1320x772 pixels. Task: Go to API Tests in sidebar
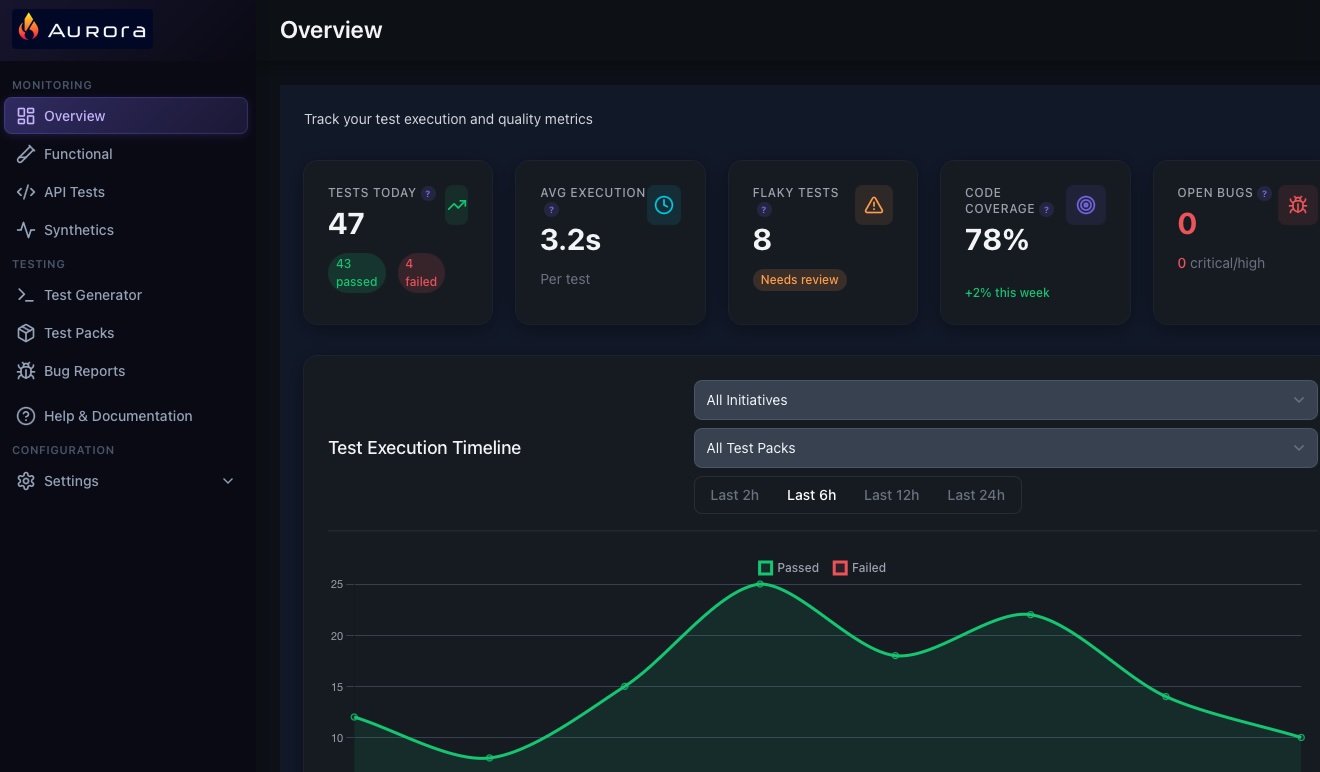tap(126, 192)
